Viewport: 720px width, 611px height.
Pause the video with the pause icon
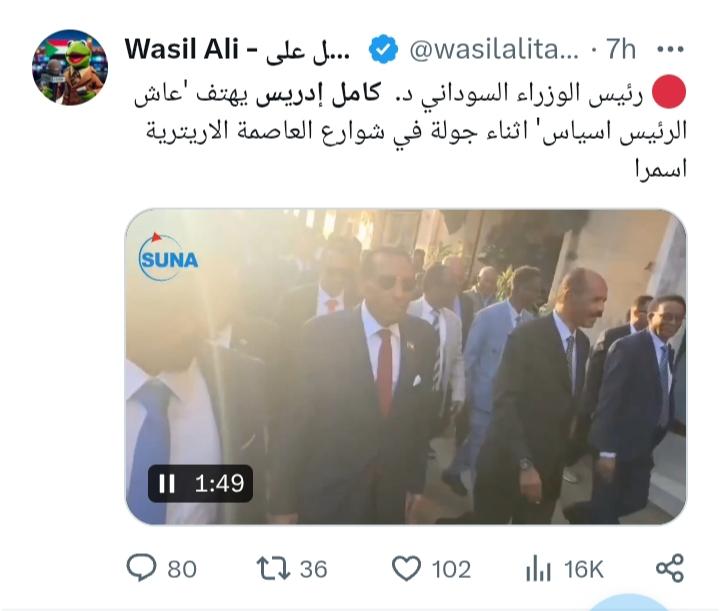[x=167, y=483]
